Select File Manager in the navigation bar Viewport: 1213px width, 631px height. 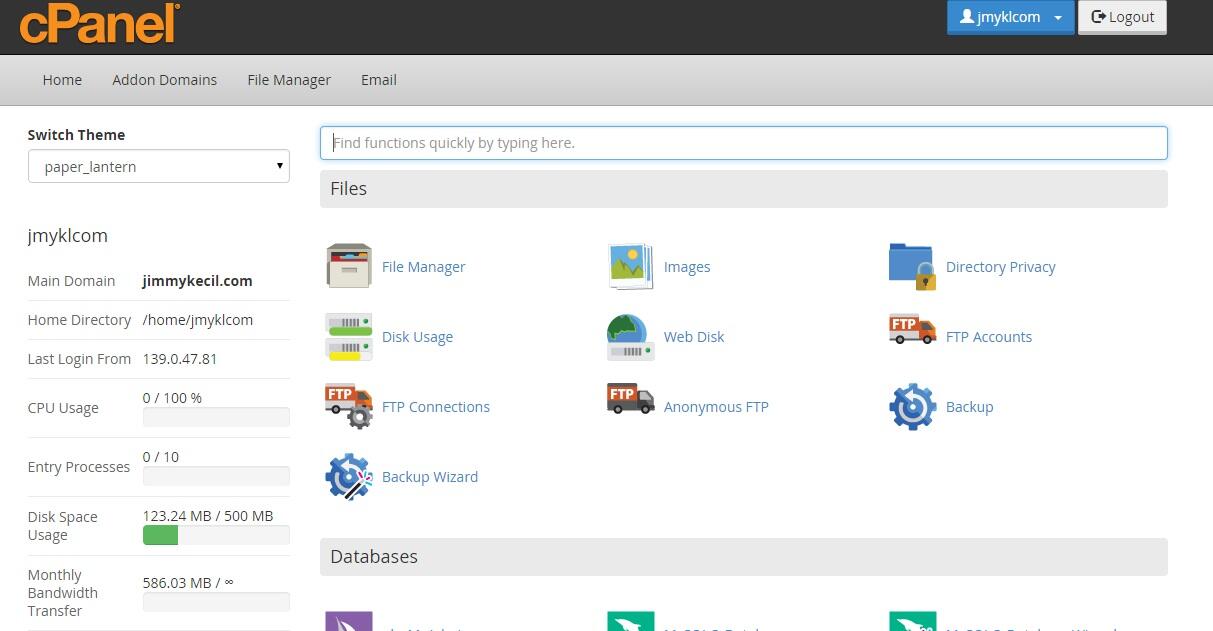tap(289, 80)
